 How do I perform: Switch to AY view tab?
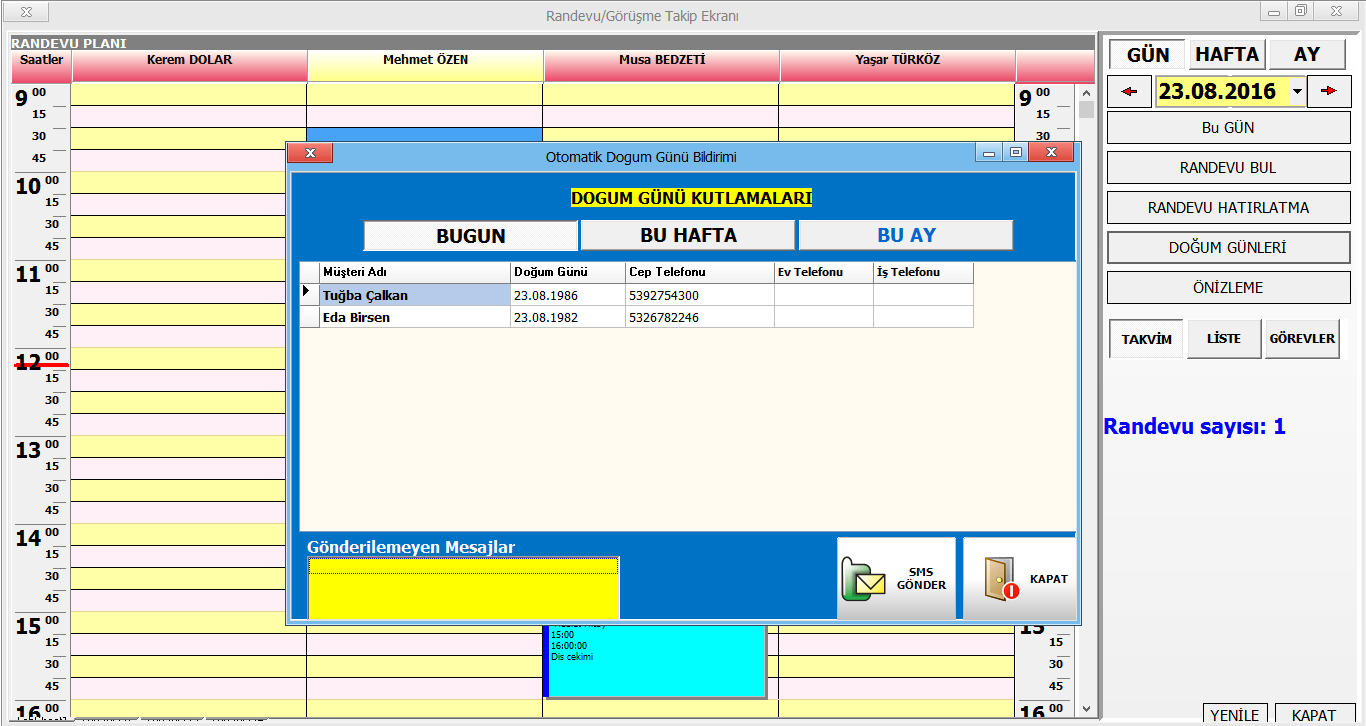point(1307,55)
